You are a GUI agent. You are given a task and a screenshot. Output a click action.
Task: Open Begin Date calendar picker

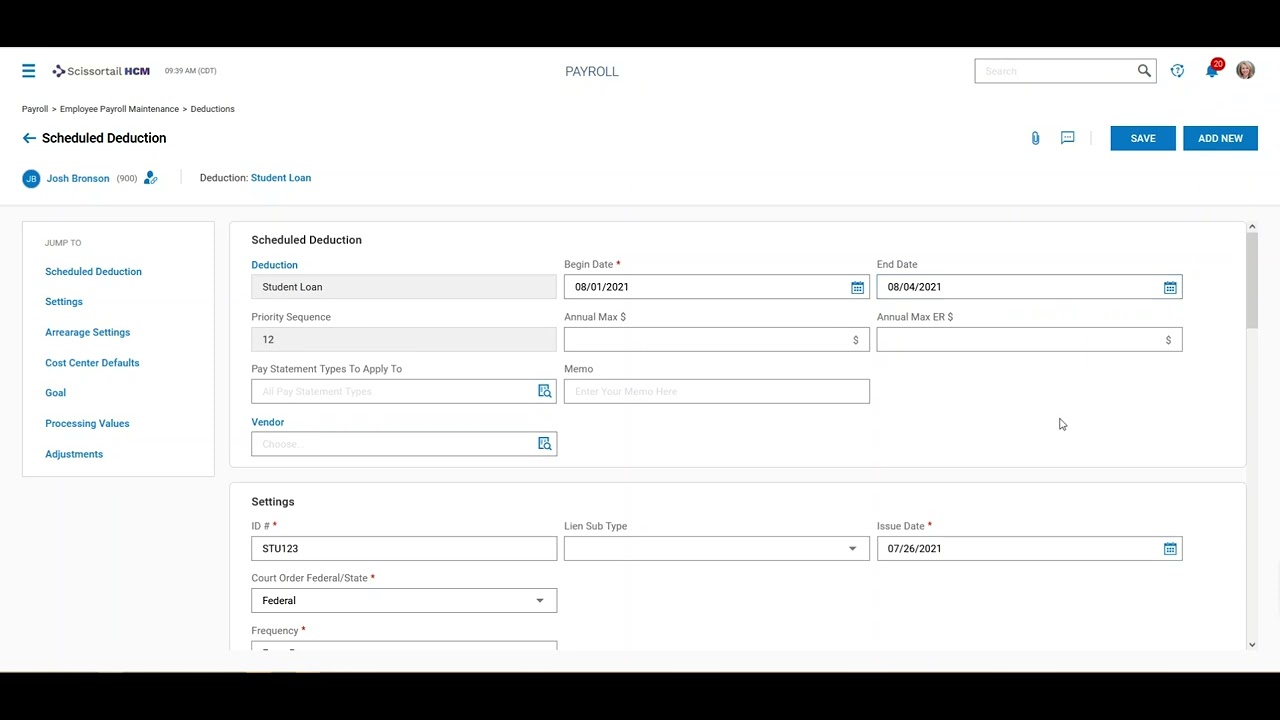pyautogui.click(x=857, y=287)
